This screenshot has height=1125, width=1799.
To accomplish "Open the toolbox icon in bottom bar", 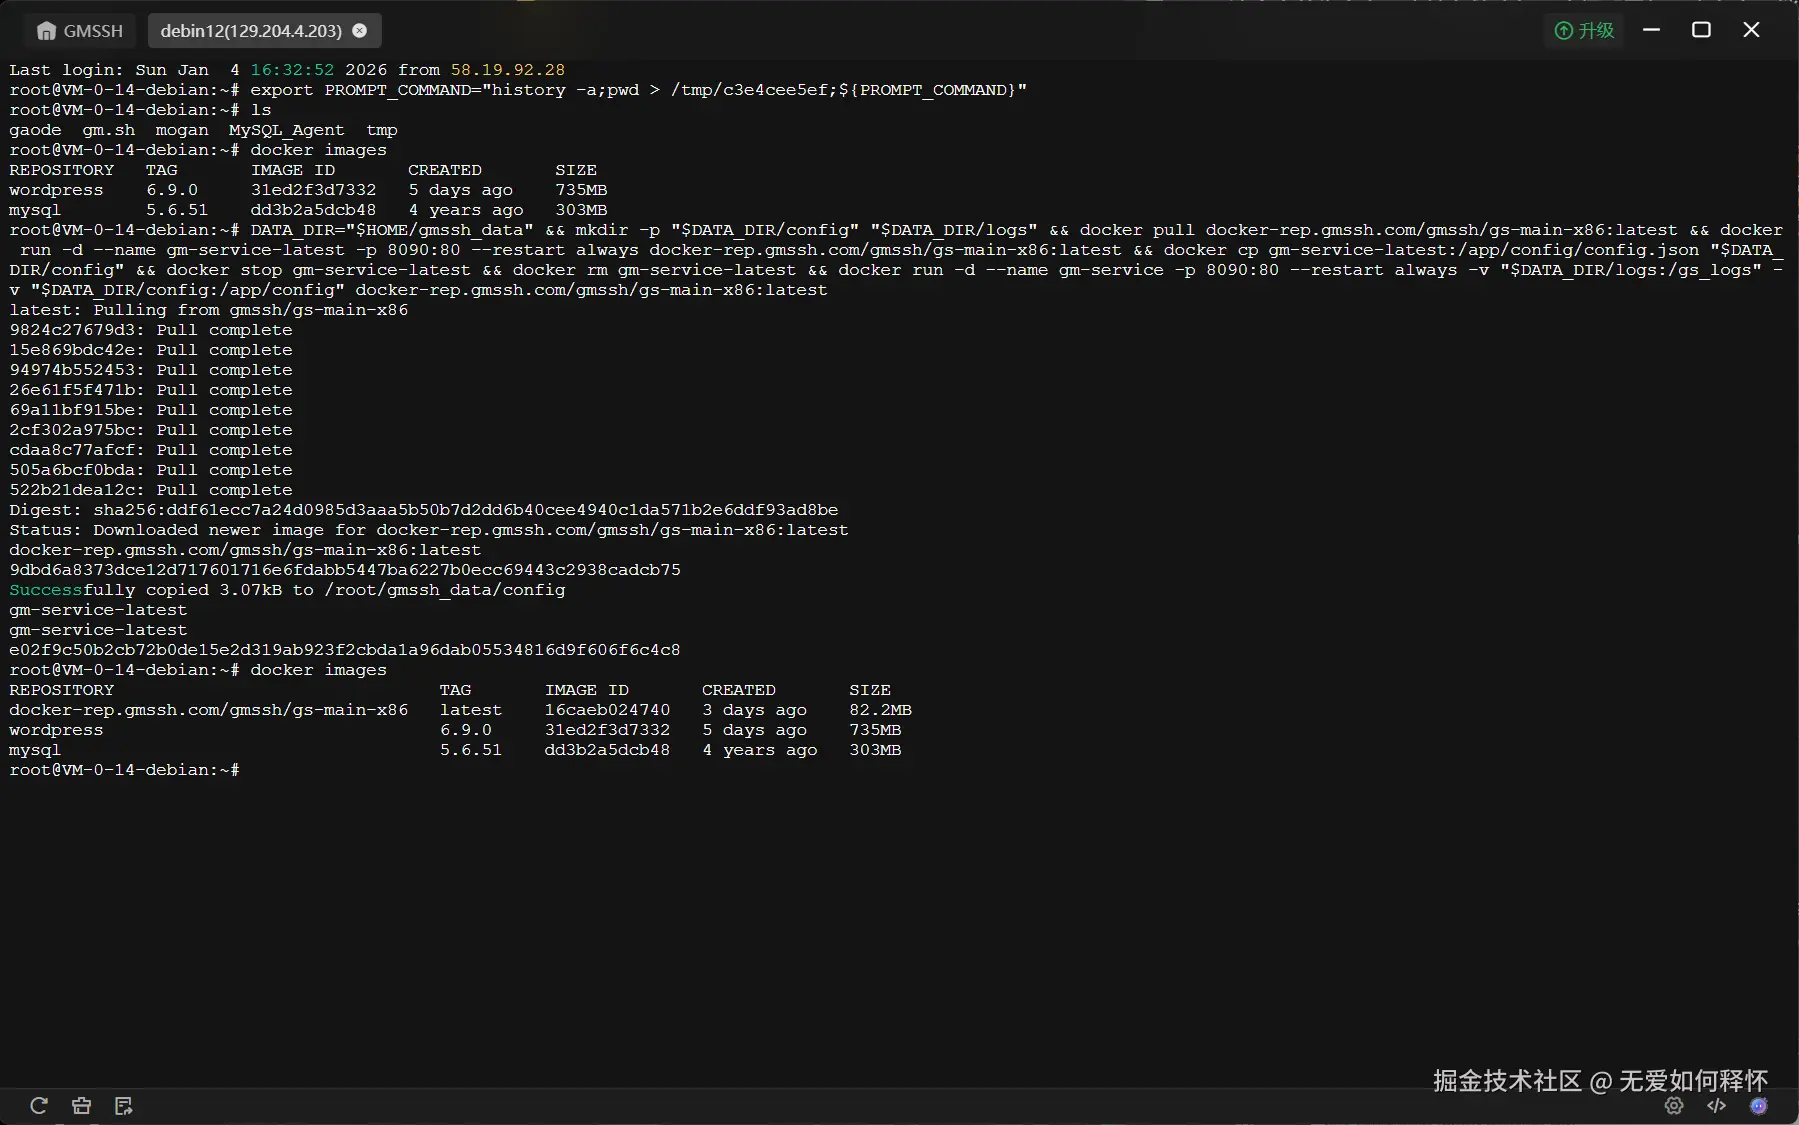I will (x=81, y=1105).
